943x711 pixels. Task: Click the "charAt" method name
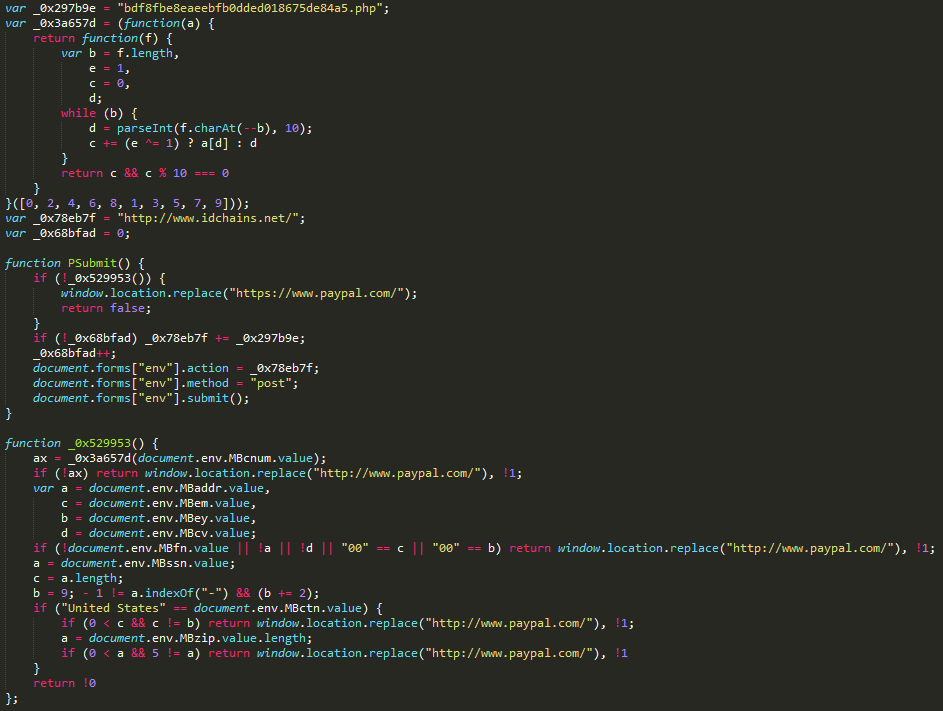[x=215, y=129]
